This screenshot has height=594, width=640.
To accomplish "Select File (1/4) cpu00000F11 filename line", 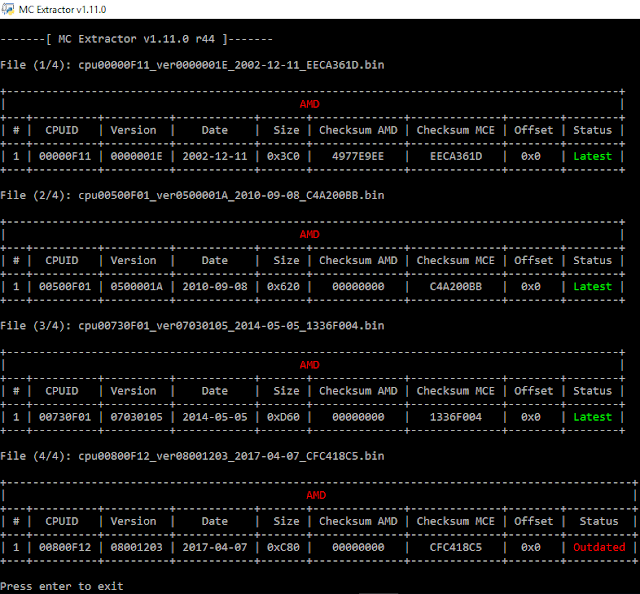I will (x=192, y=65).
